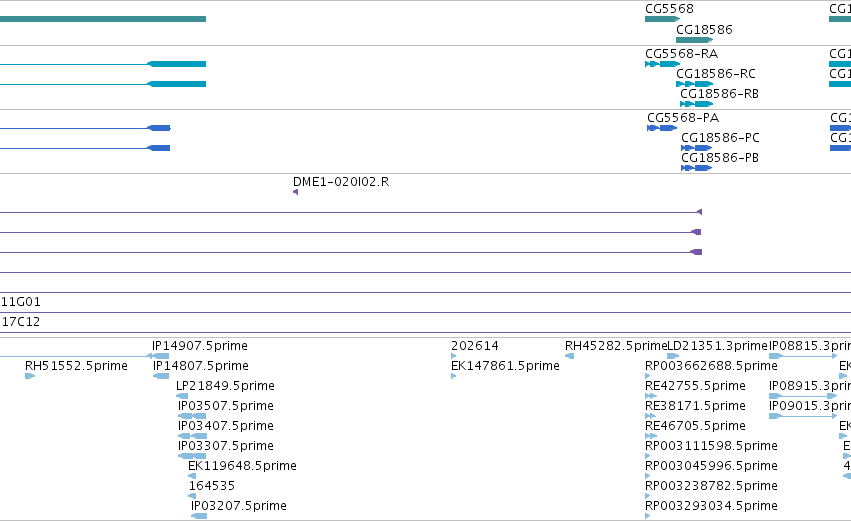Viewport: 851px width, 521px height.
Task: Click the RH45282.5prime feature glyph
Action: click(569, 356)
